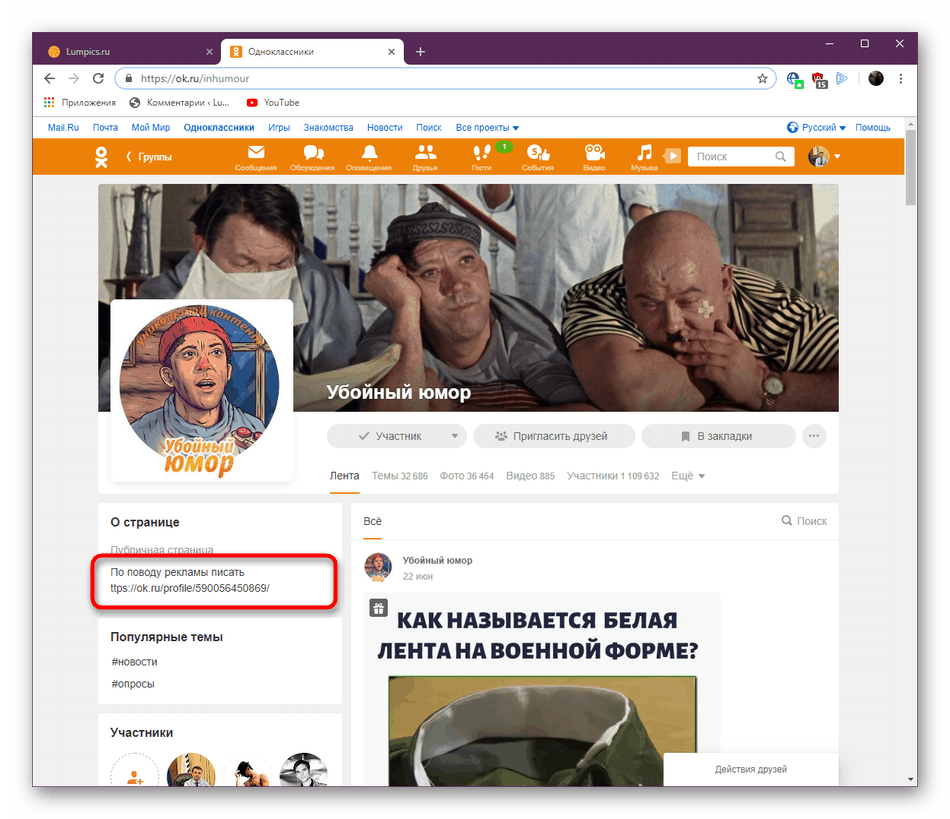Click Убойный юмор post author name

coord(437,560)
